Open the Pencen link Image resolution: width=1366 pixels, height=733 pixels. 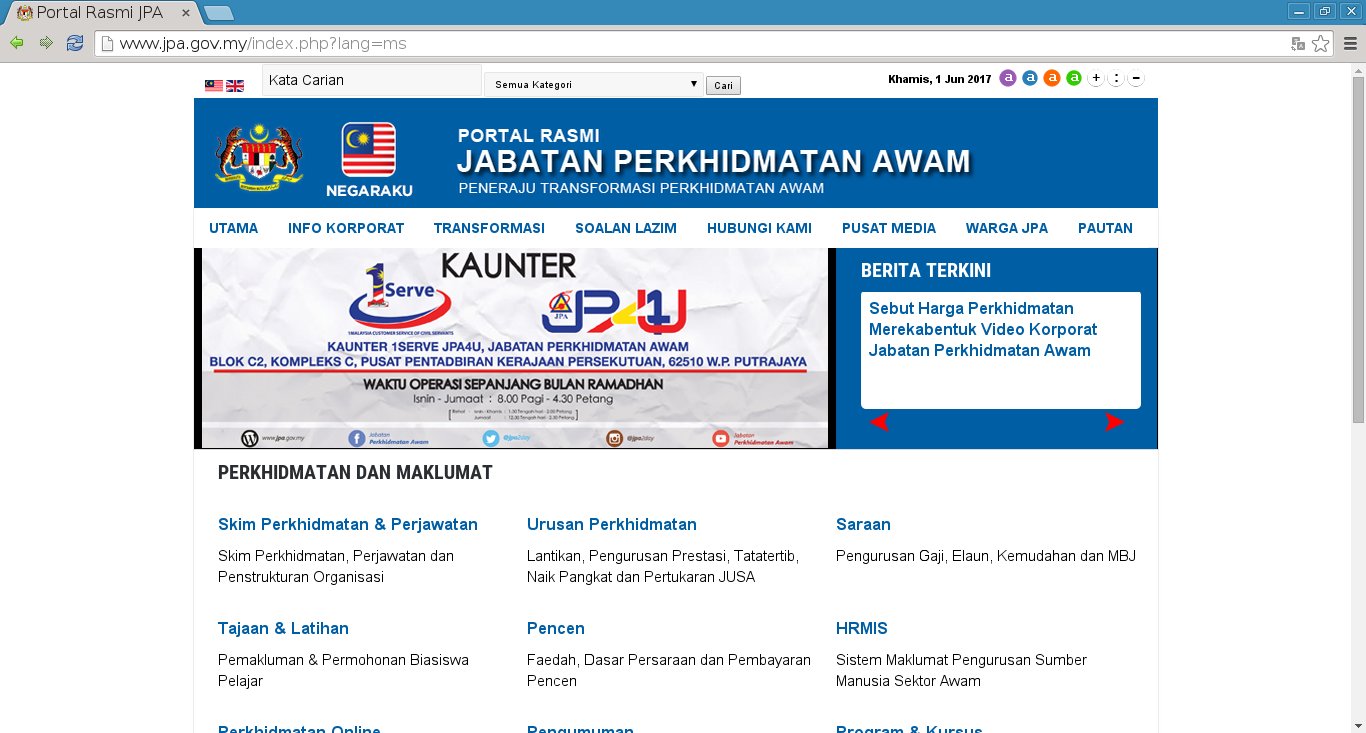point(556,628)
